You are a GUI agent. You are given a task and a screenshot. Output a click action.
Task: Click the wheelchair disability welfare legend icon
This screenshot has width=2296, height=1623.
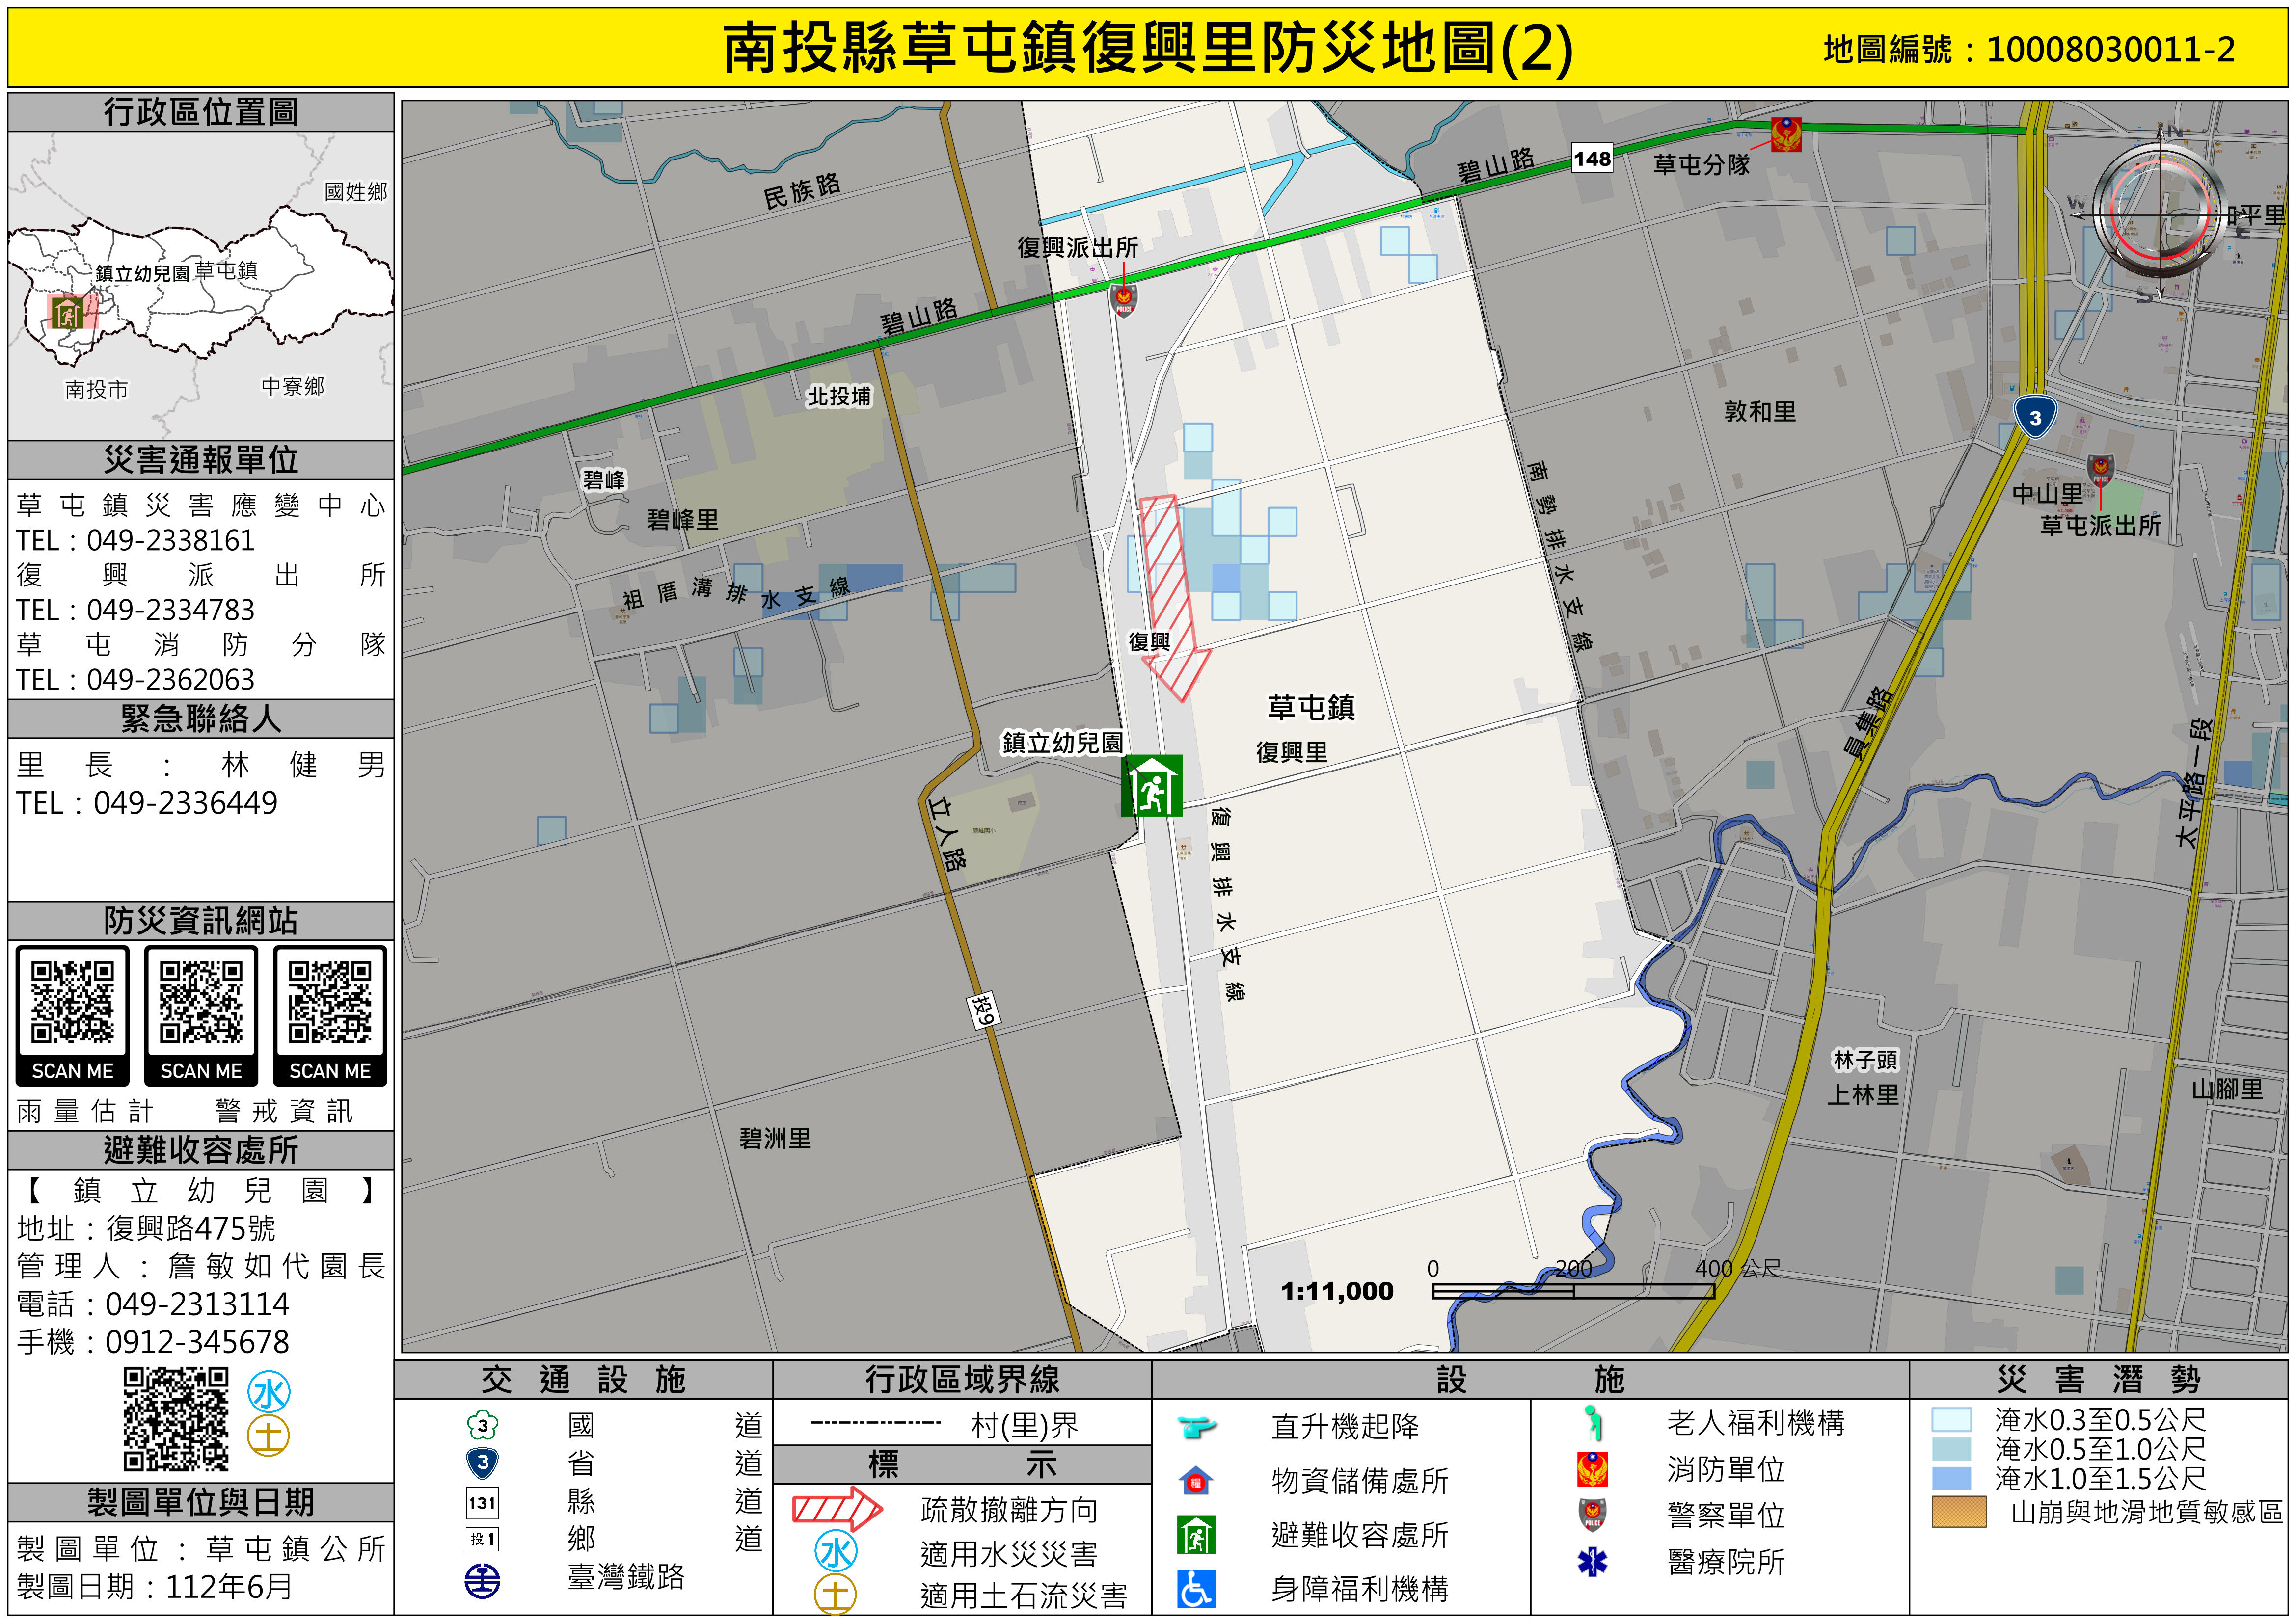[x=1196, y=1589]
